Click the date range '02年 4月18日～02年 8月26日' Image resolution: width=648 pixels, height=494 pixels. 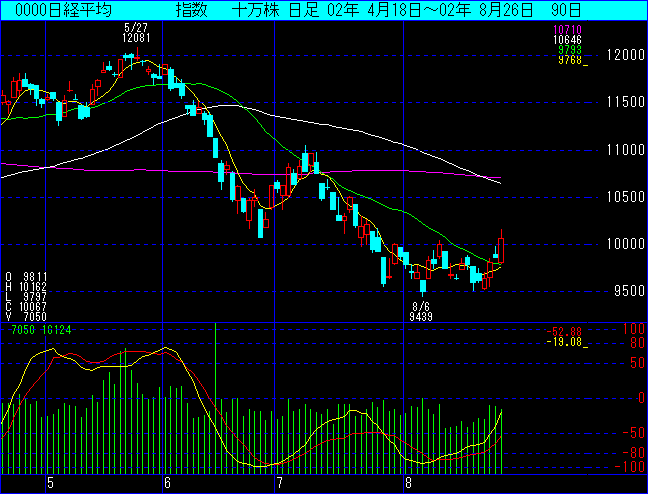pos(430,10)
